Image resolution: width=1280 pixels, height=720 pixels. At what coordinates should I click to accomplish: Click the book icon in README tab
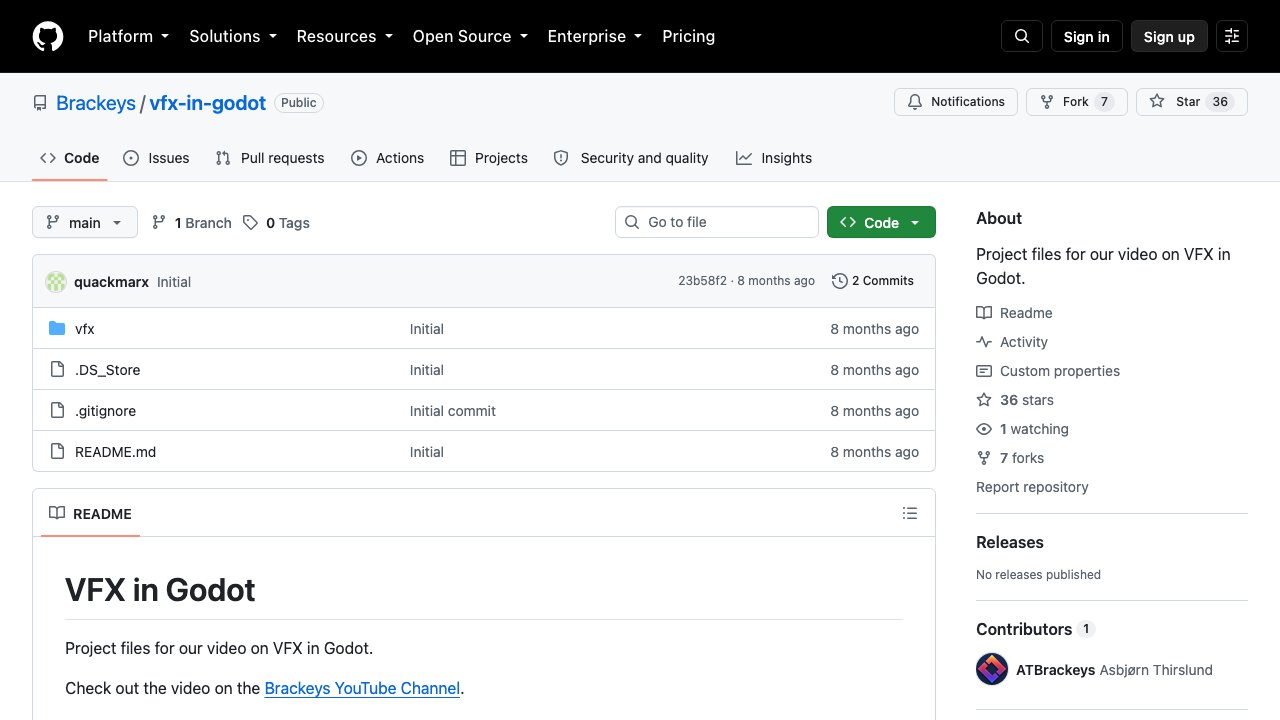(57, 513)
